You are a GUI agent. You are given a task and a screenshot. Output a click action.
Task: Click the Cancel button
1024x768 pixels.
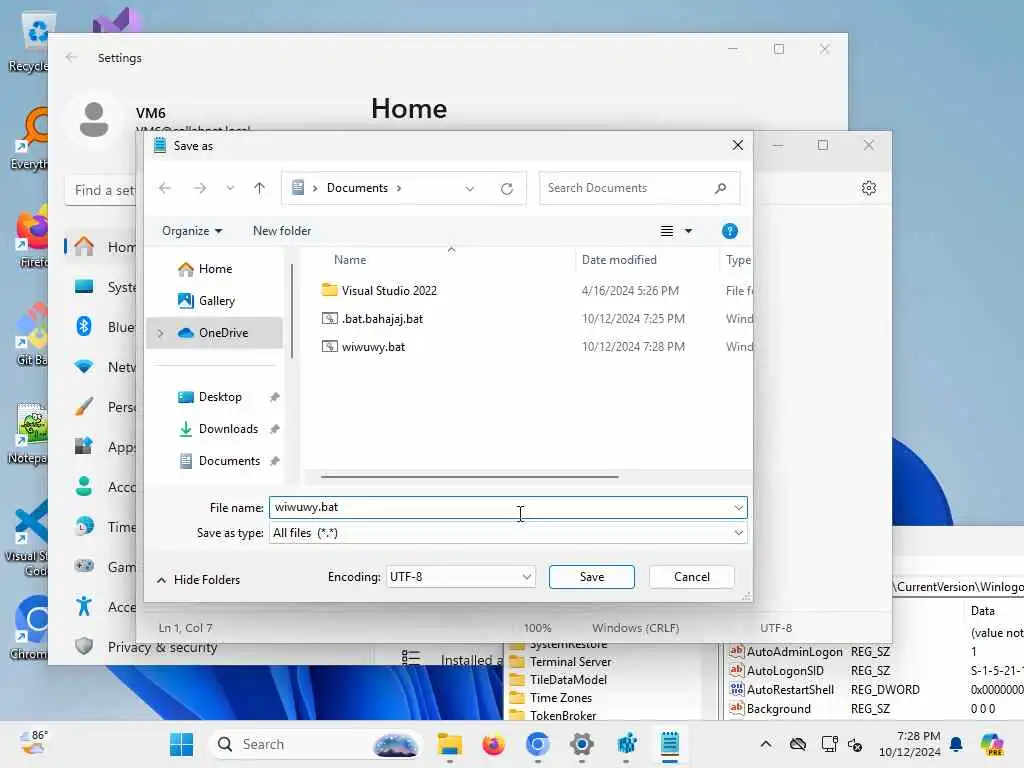(692, 577)
